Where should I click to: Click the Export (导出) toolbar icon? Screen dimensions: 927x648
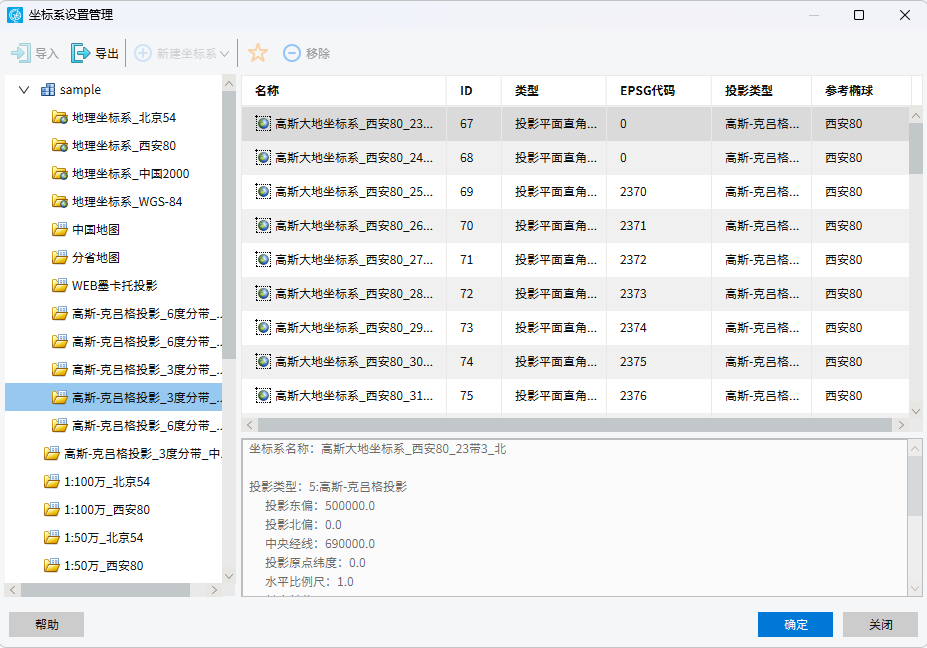80,53
